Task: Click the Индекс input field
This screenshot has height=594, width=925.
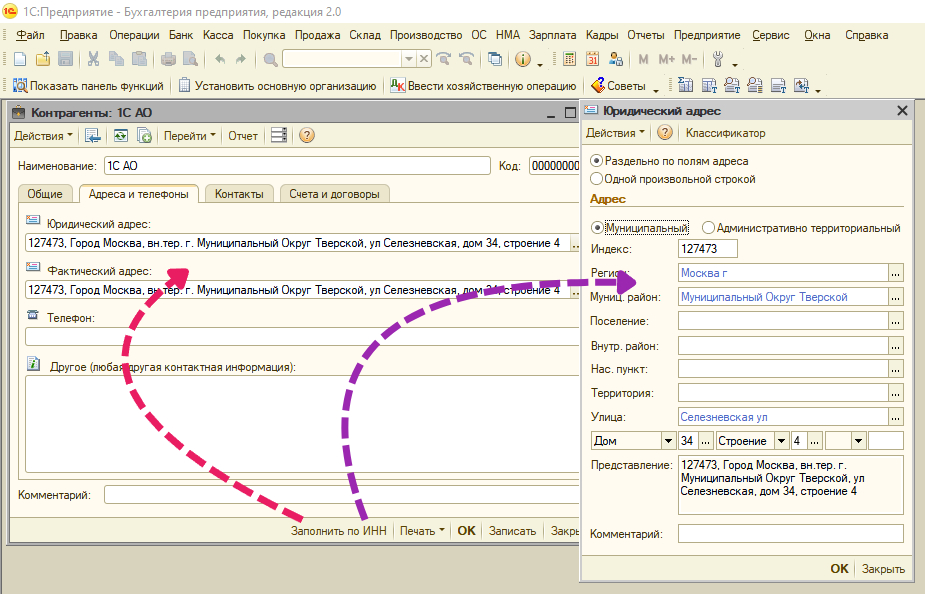Action: [x=707, y=249]
